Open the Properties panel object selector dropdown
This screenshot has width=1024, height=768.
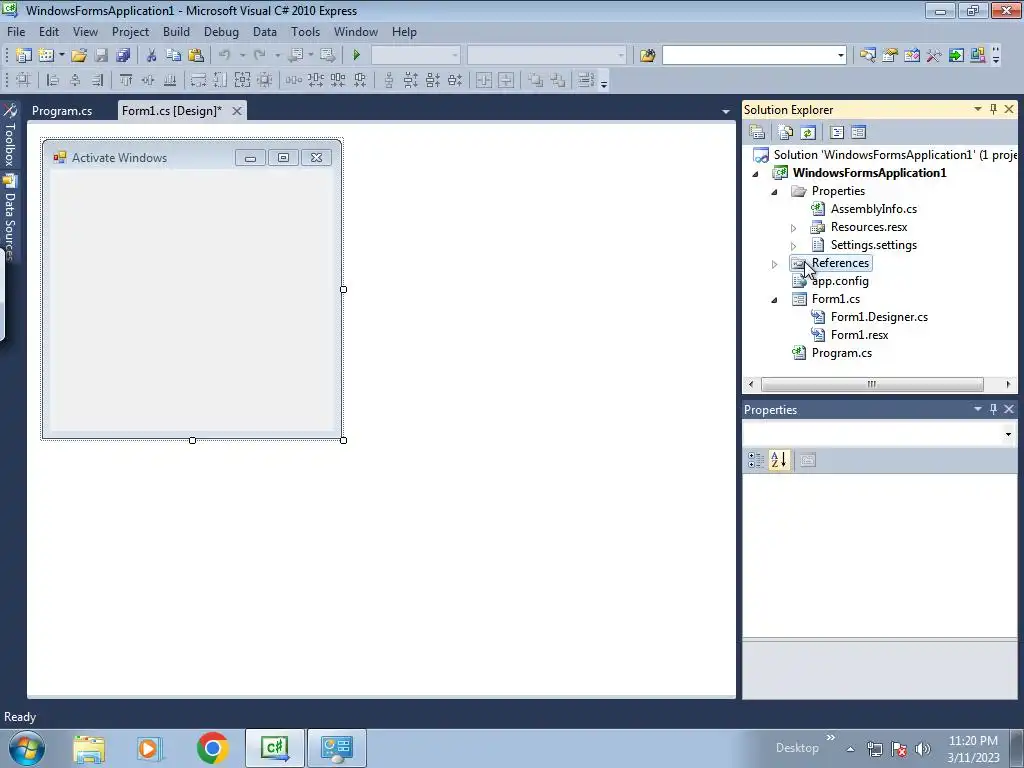(x=1008, y=434)
